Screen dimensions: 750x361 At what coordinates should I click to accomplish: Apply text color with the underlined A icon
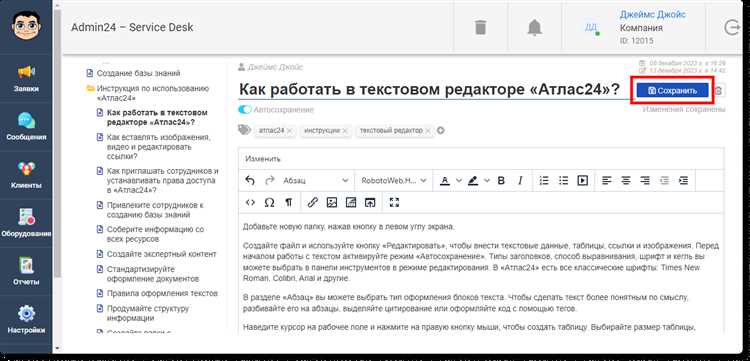click(445, 180)
